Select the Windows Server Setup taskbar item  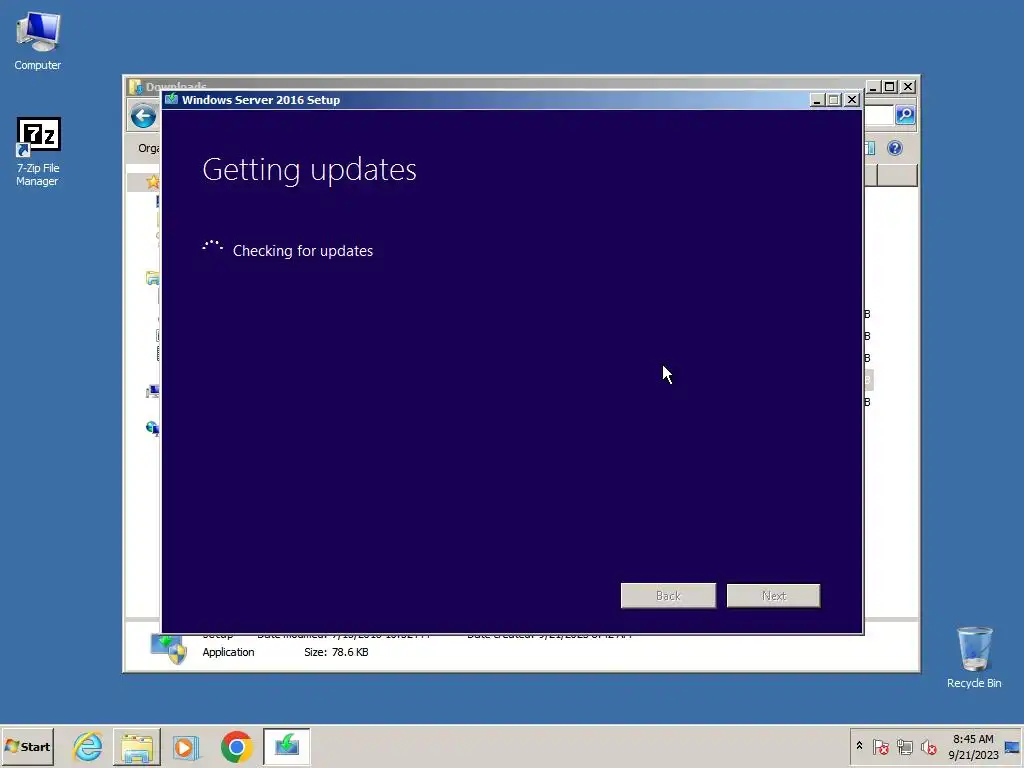[x=287, y=746]
